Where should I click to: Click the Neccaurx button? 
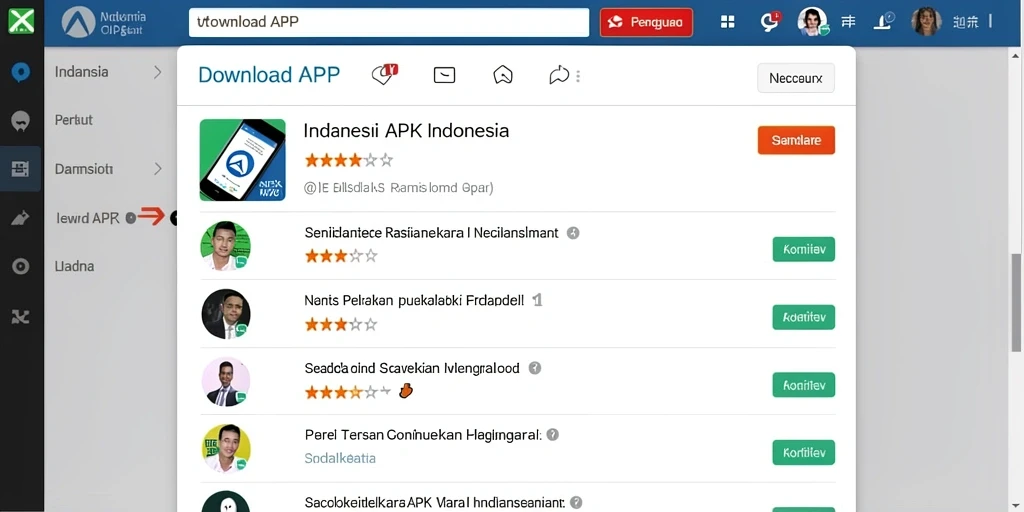795,78
